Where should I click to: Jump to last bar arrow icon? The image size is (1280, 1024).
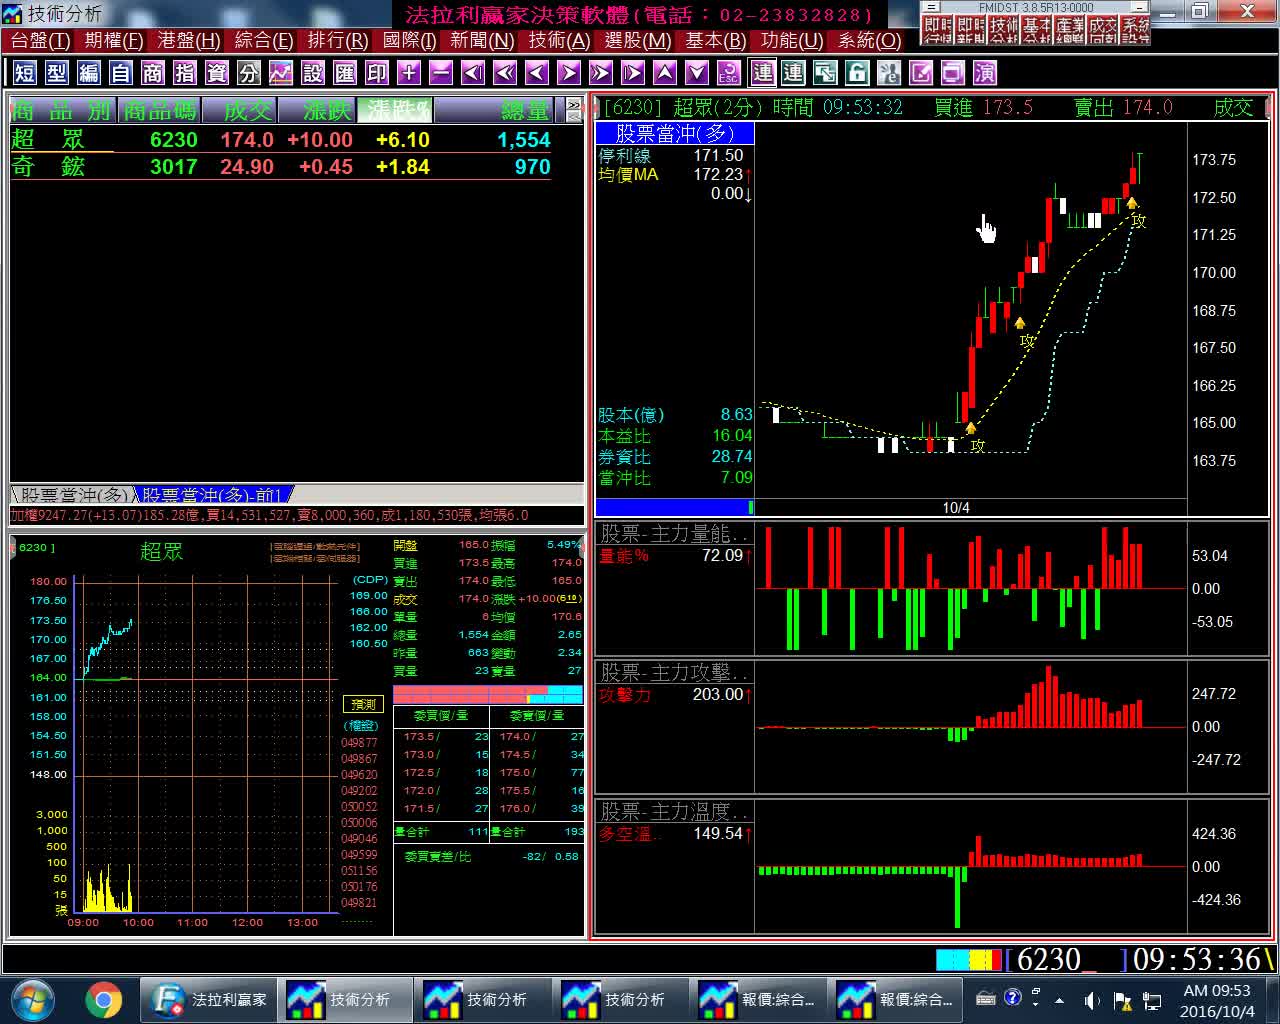633,73
